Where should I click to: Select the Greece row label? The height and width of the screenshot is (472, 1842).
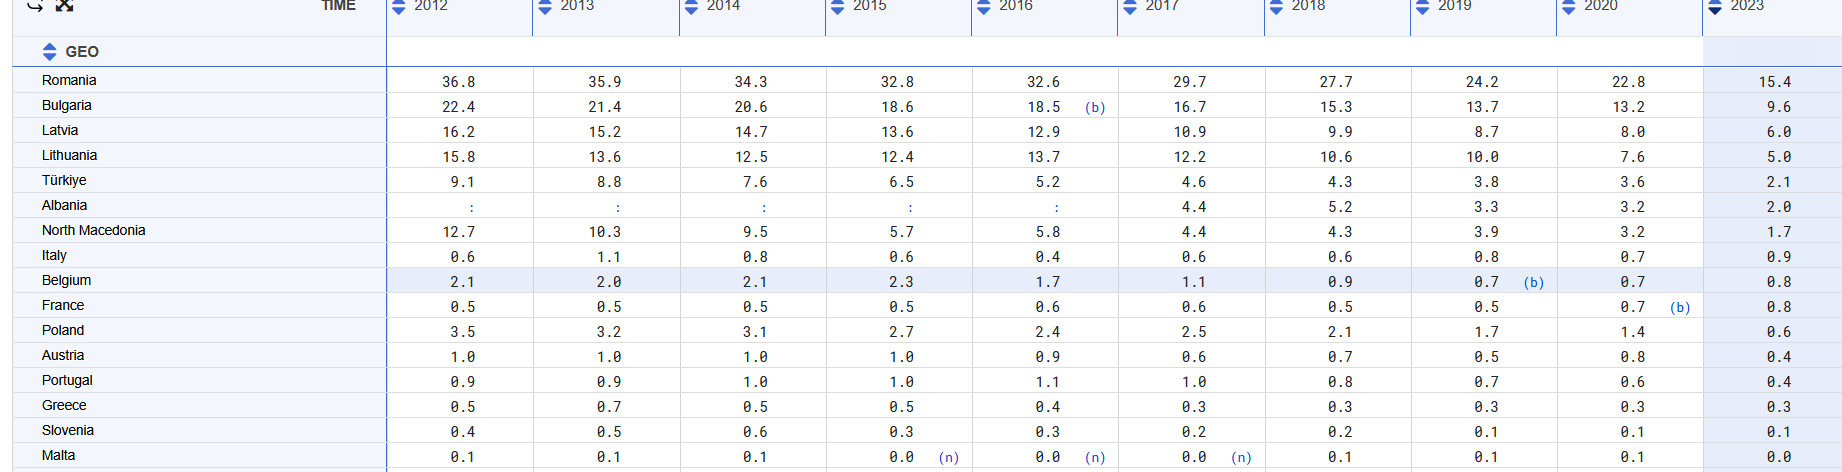pyautogui.click(x=64, y=405)
